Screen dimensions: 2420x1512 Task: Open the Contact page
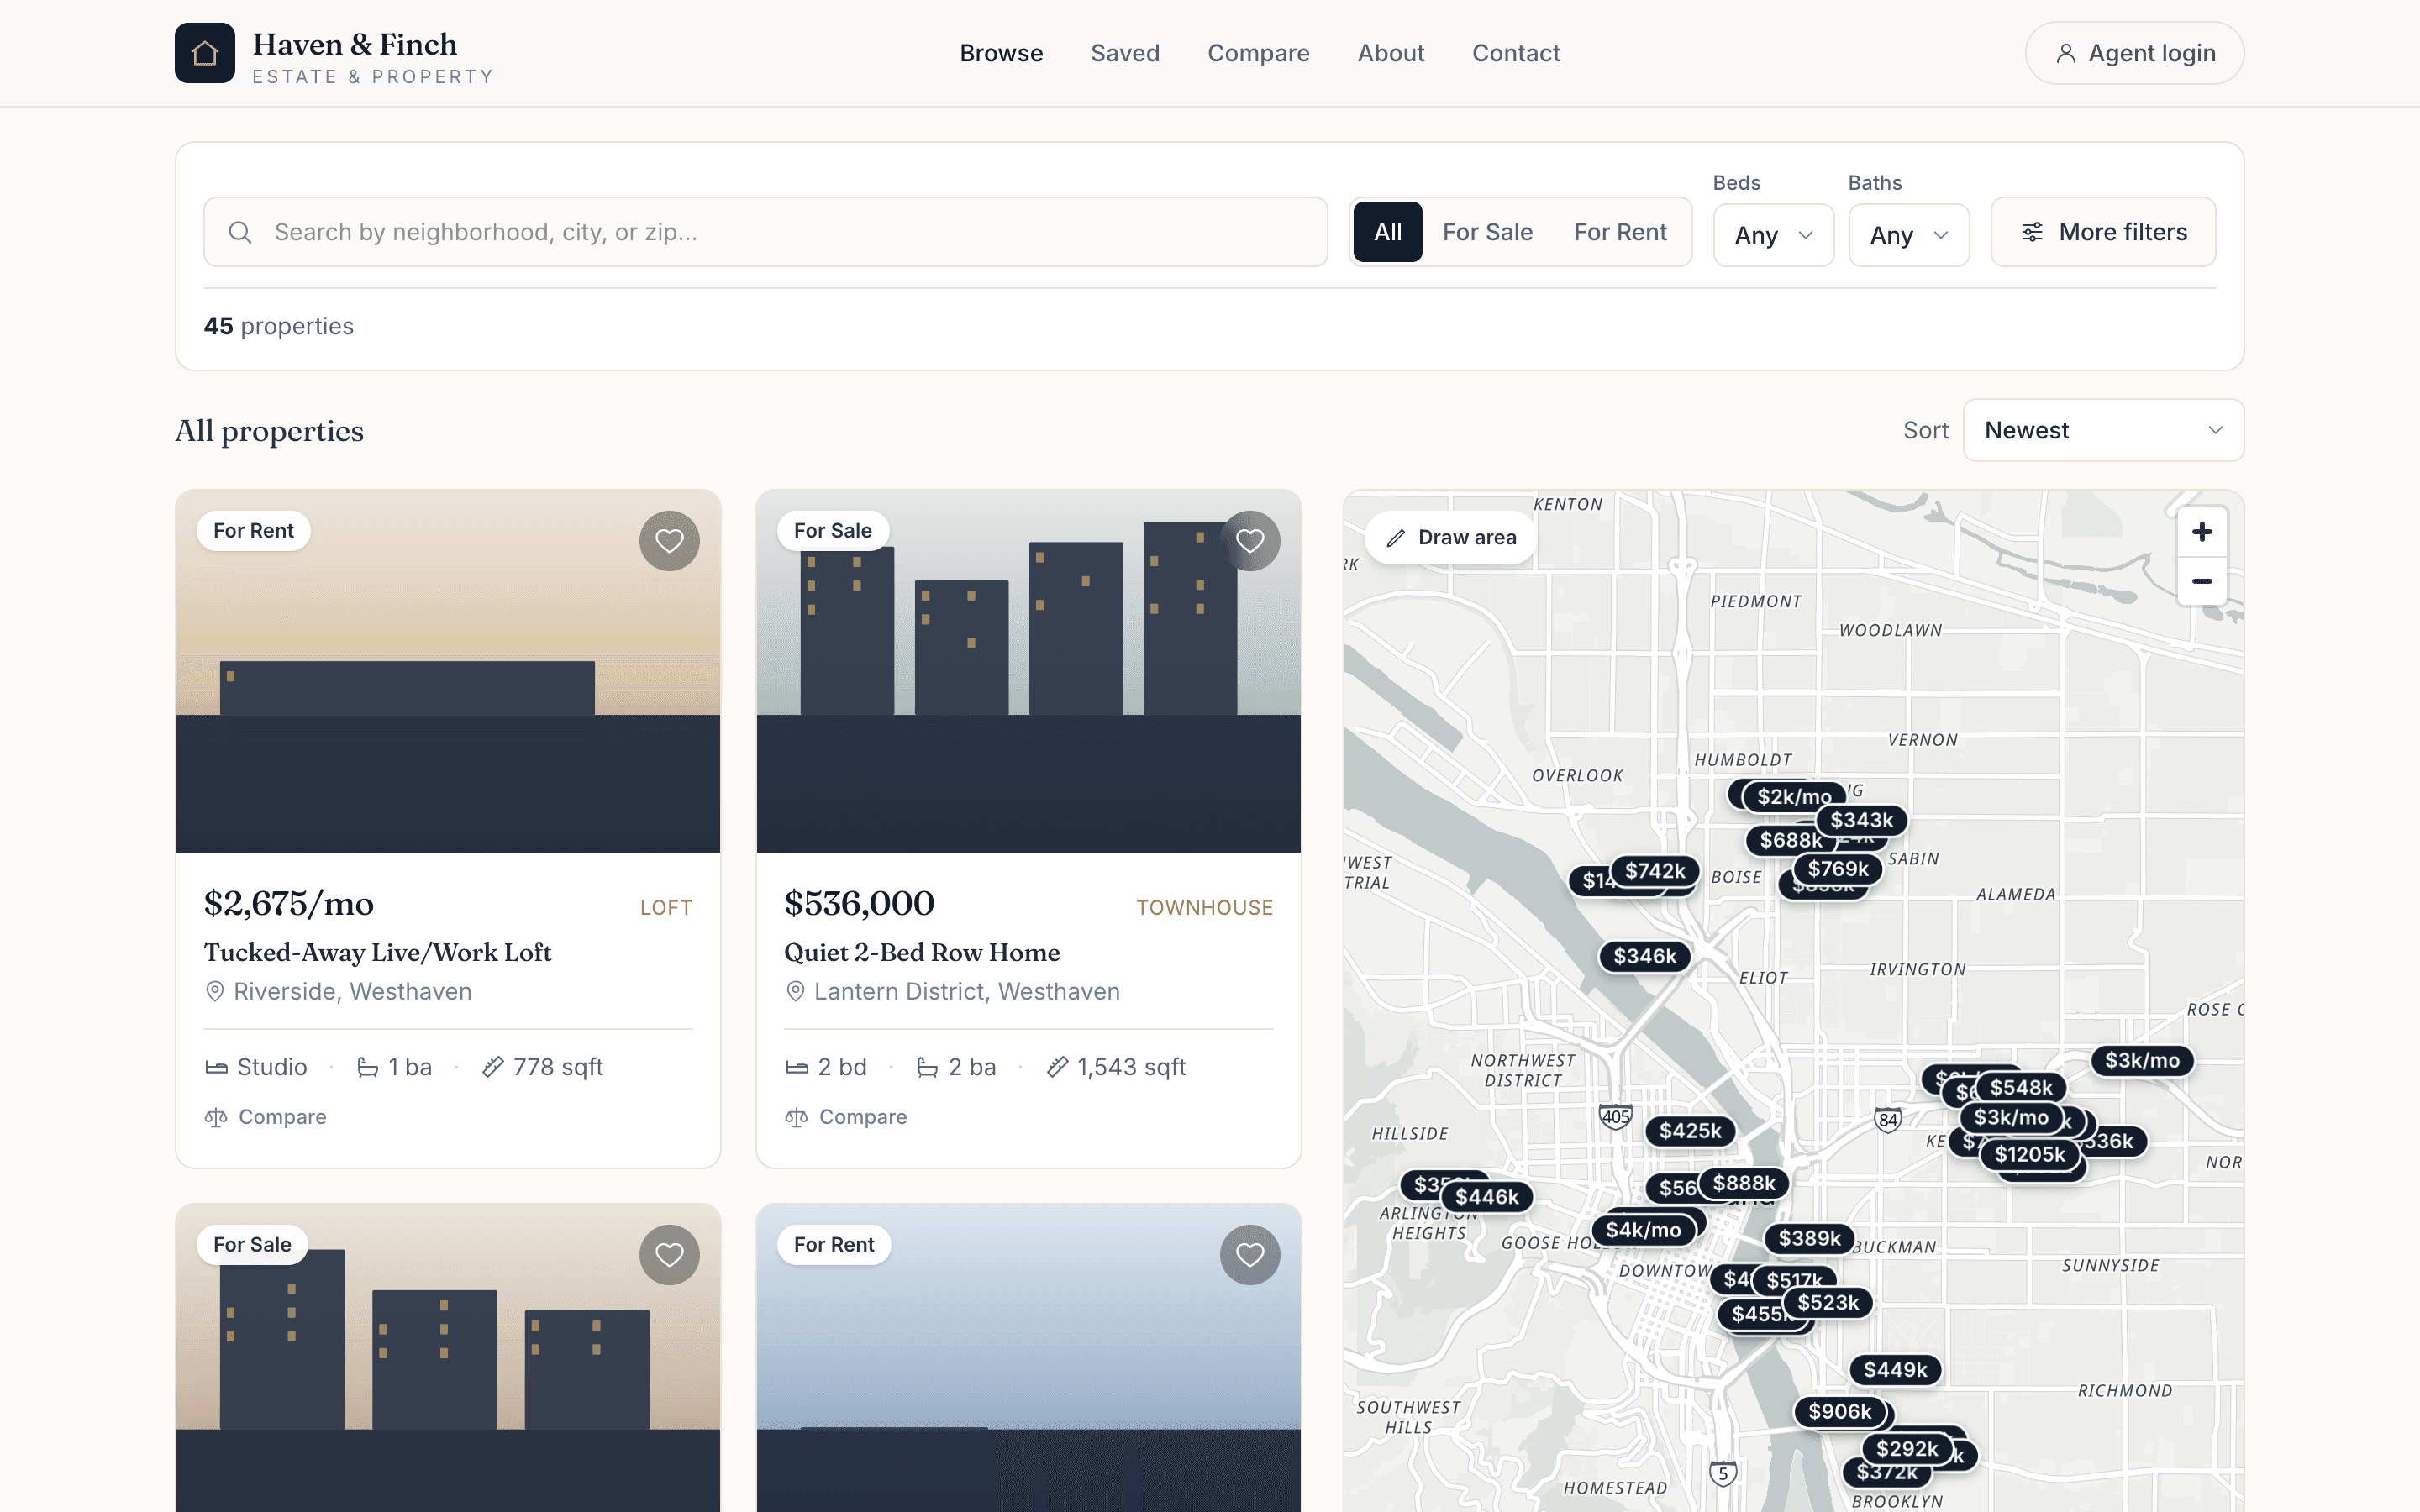(x=1516, y=53)
